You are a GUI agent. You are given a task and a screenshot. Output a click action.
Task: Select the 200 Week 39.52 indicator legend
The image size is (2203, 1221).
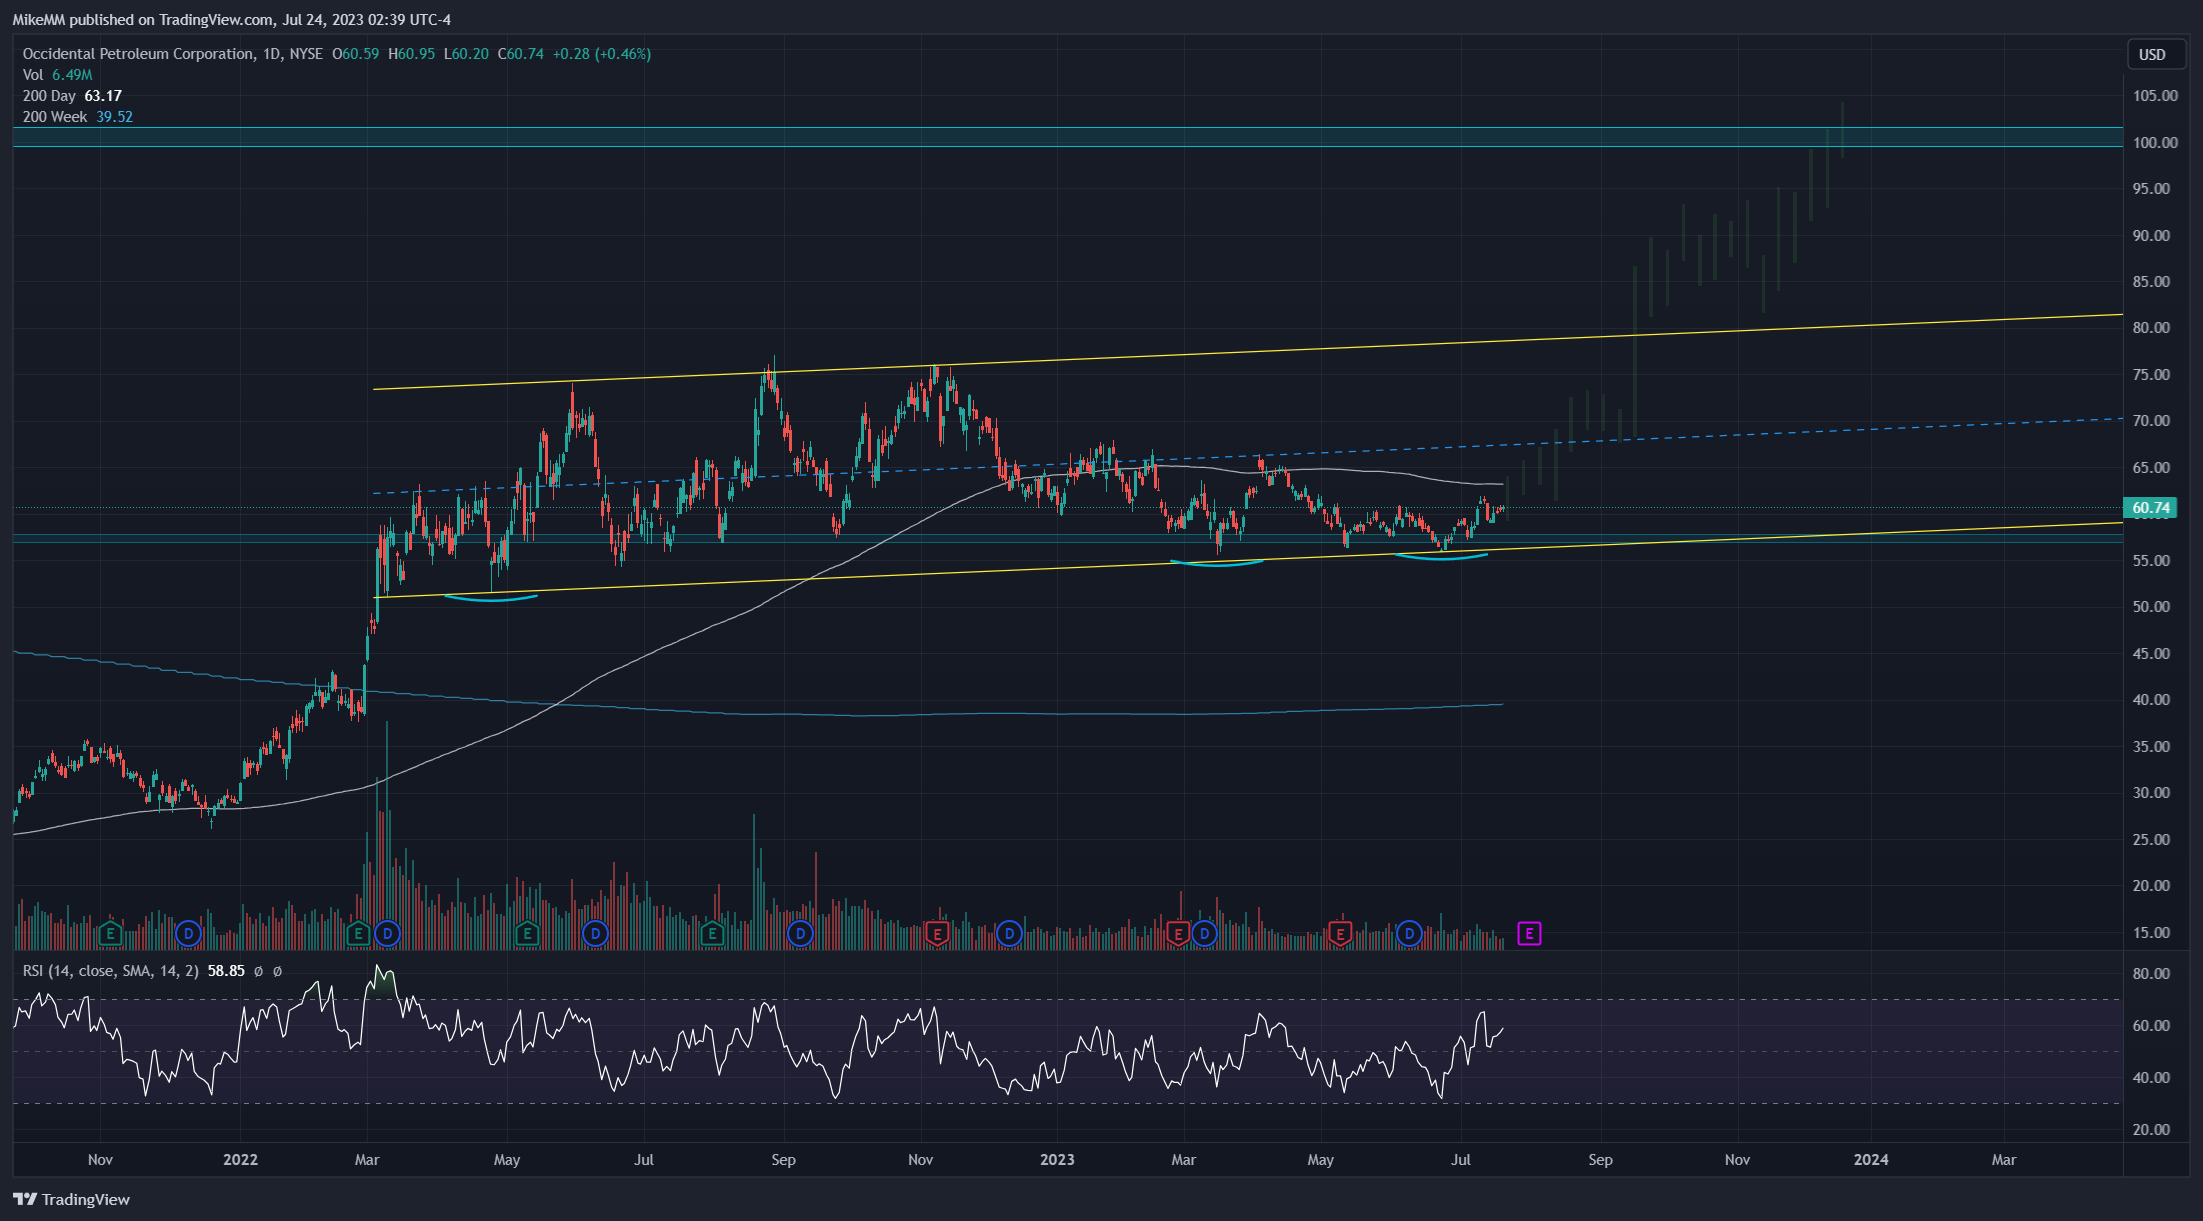click(x=78, y=117)
